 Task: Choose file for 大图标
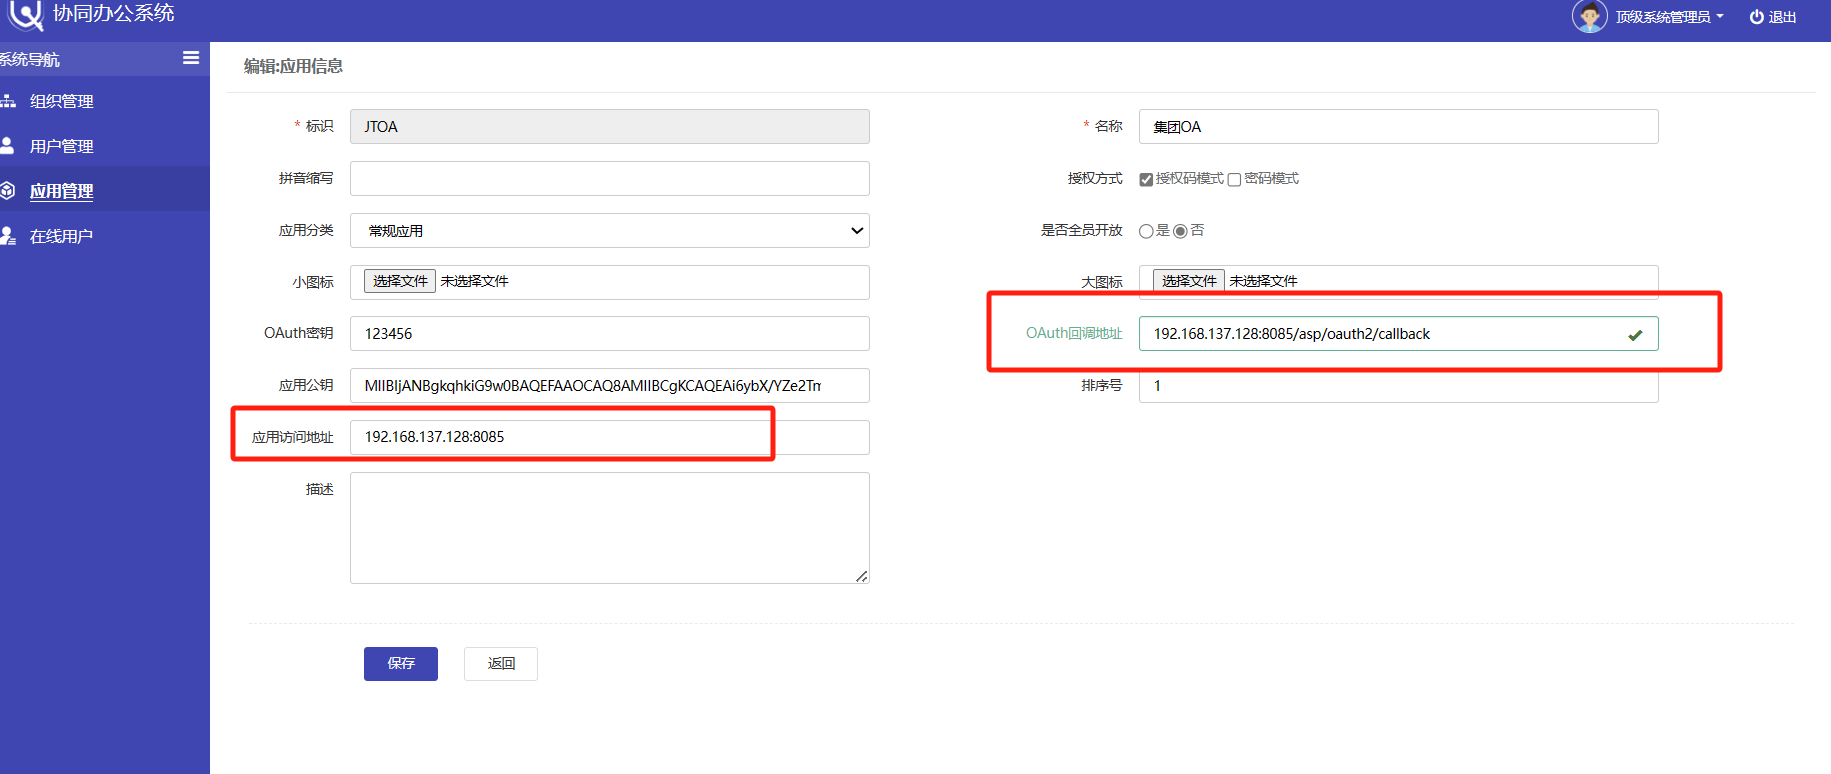pyautogui.click(x=1189, y=281)
